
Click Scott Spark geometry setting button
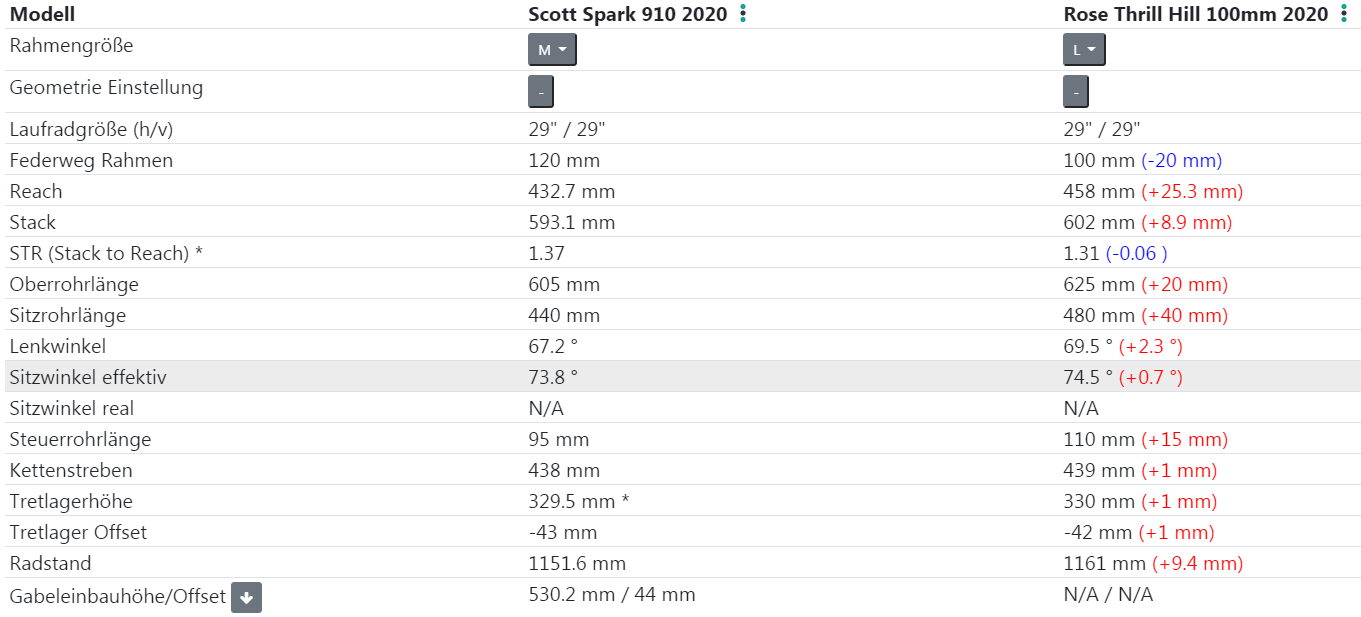point(540,92)
